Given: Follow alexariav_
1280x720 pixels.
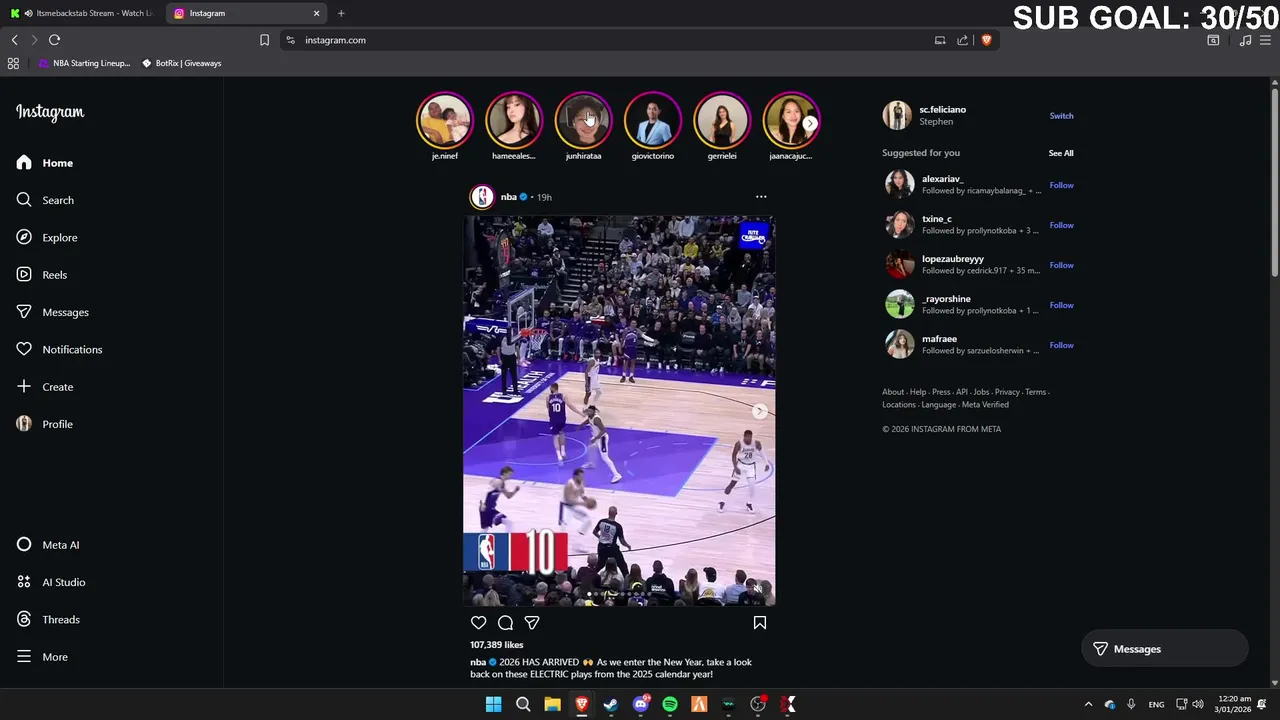Looking at the screenshot, I should tap(1061, 185).
